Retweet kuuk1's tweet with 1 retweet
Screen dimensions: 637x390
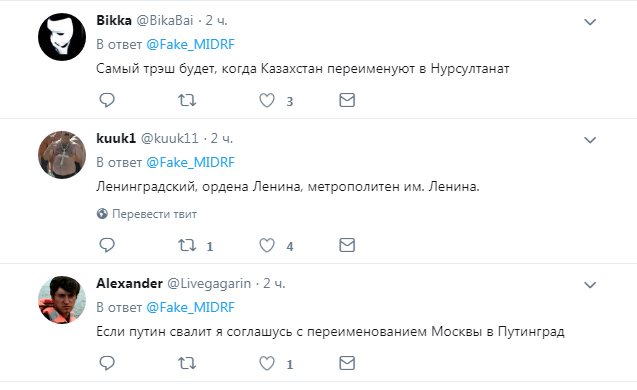pyautogui.click(x=187, y=245)
